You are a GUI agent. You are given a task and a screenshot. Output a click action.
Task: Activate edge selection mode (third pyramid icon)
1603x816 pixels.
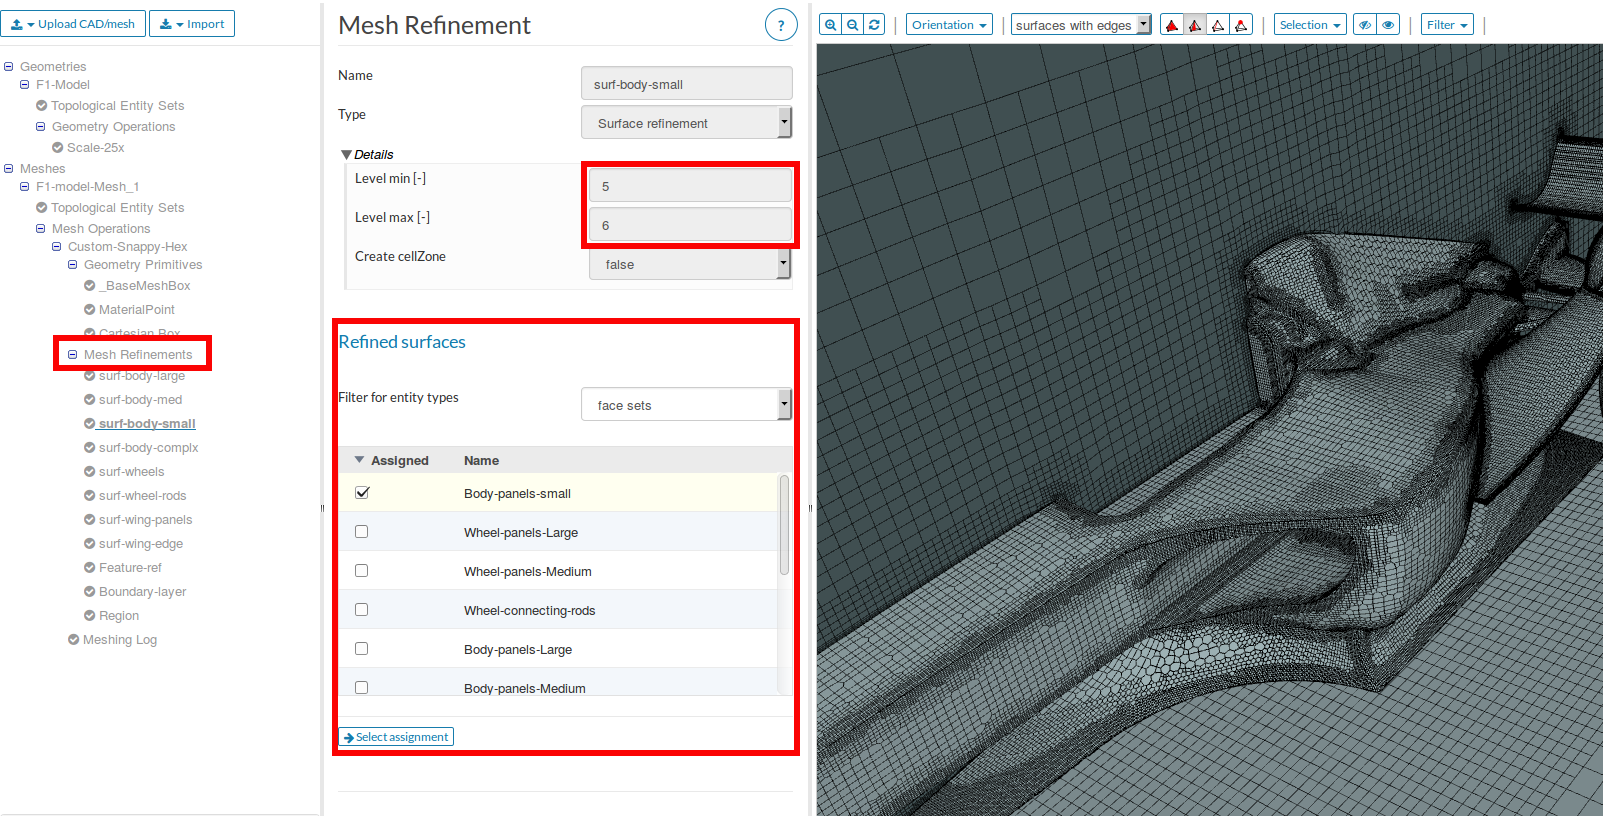[x=1218, y=25]
